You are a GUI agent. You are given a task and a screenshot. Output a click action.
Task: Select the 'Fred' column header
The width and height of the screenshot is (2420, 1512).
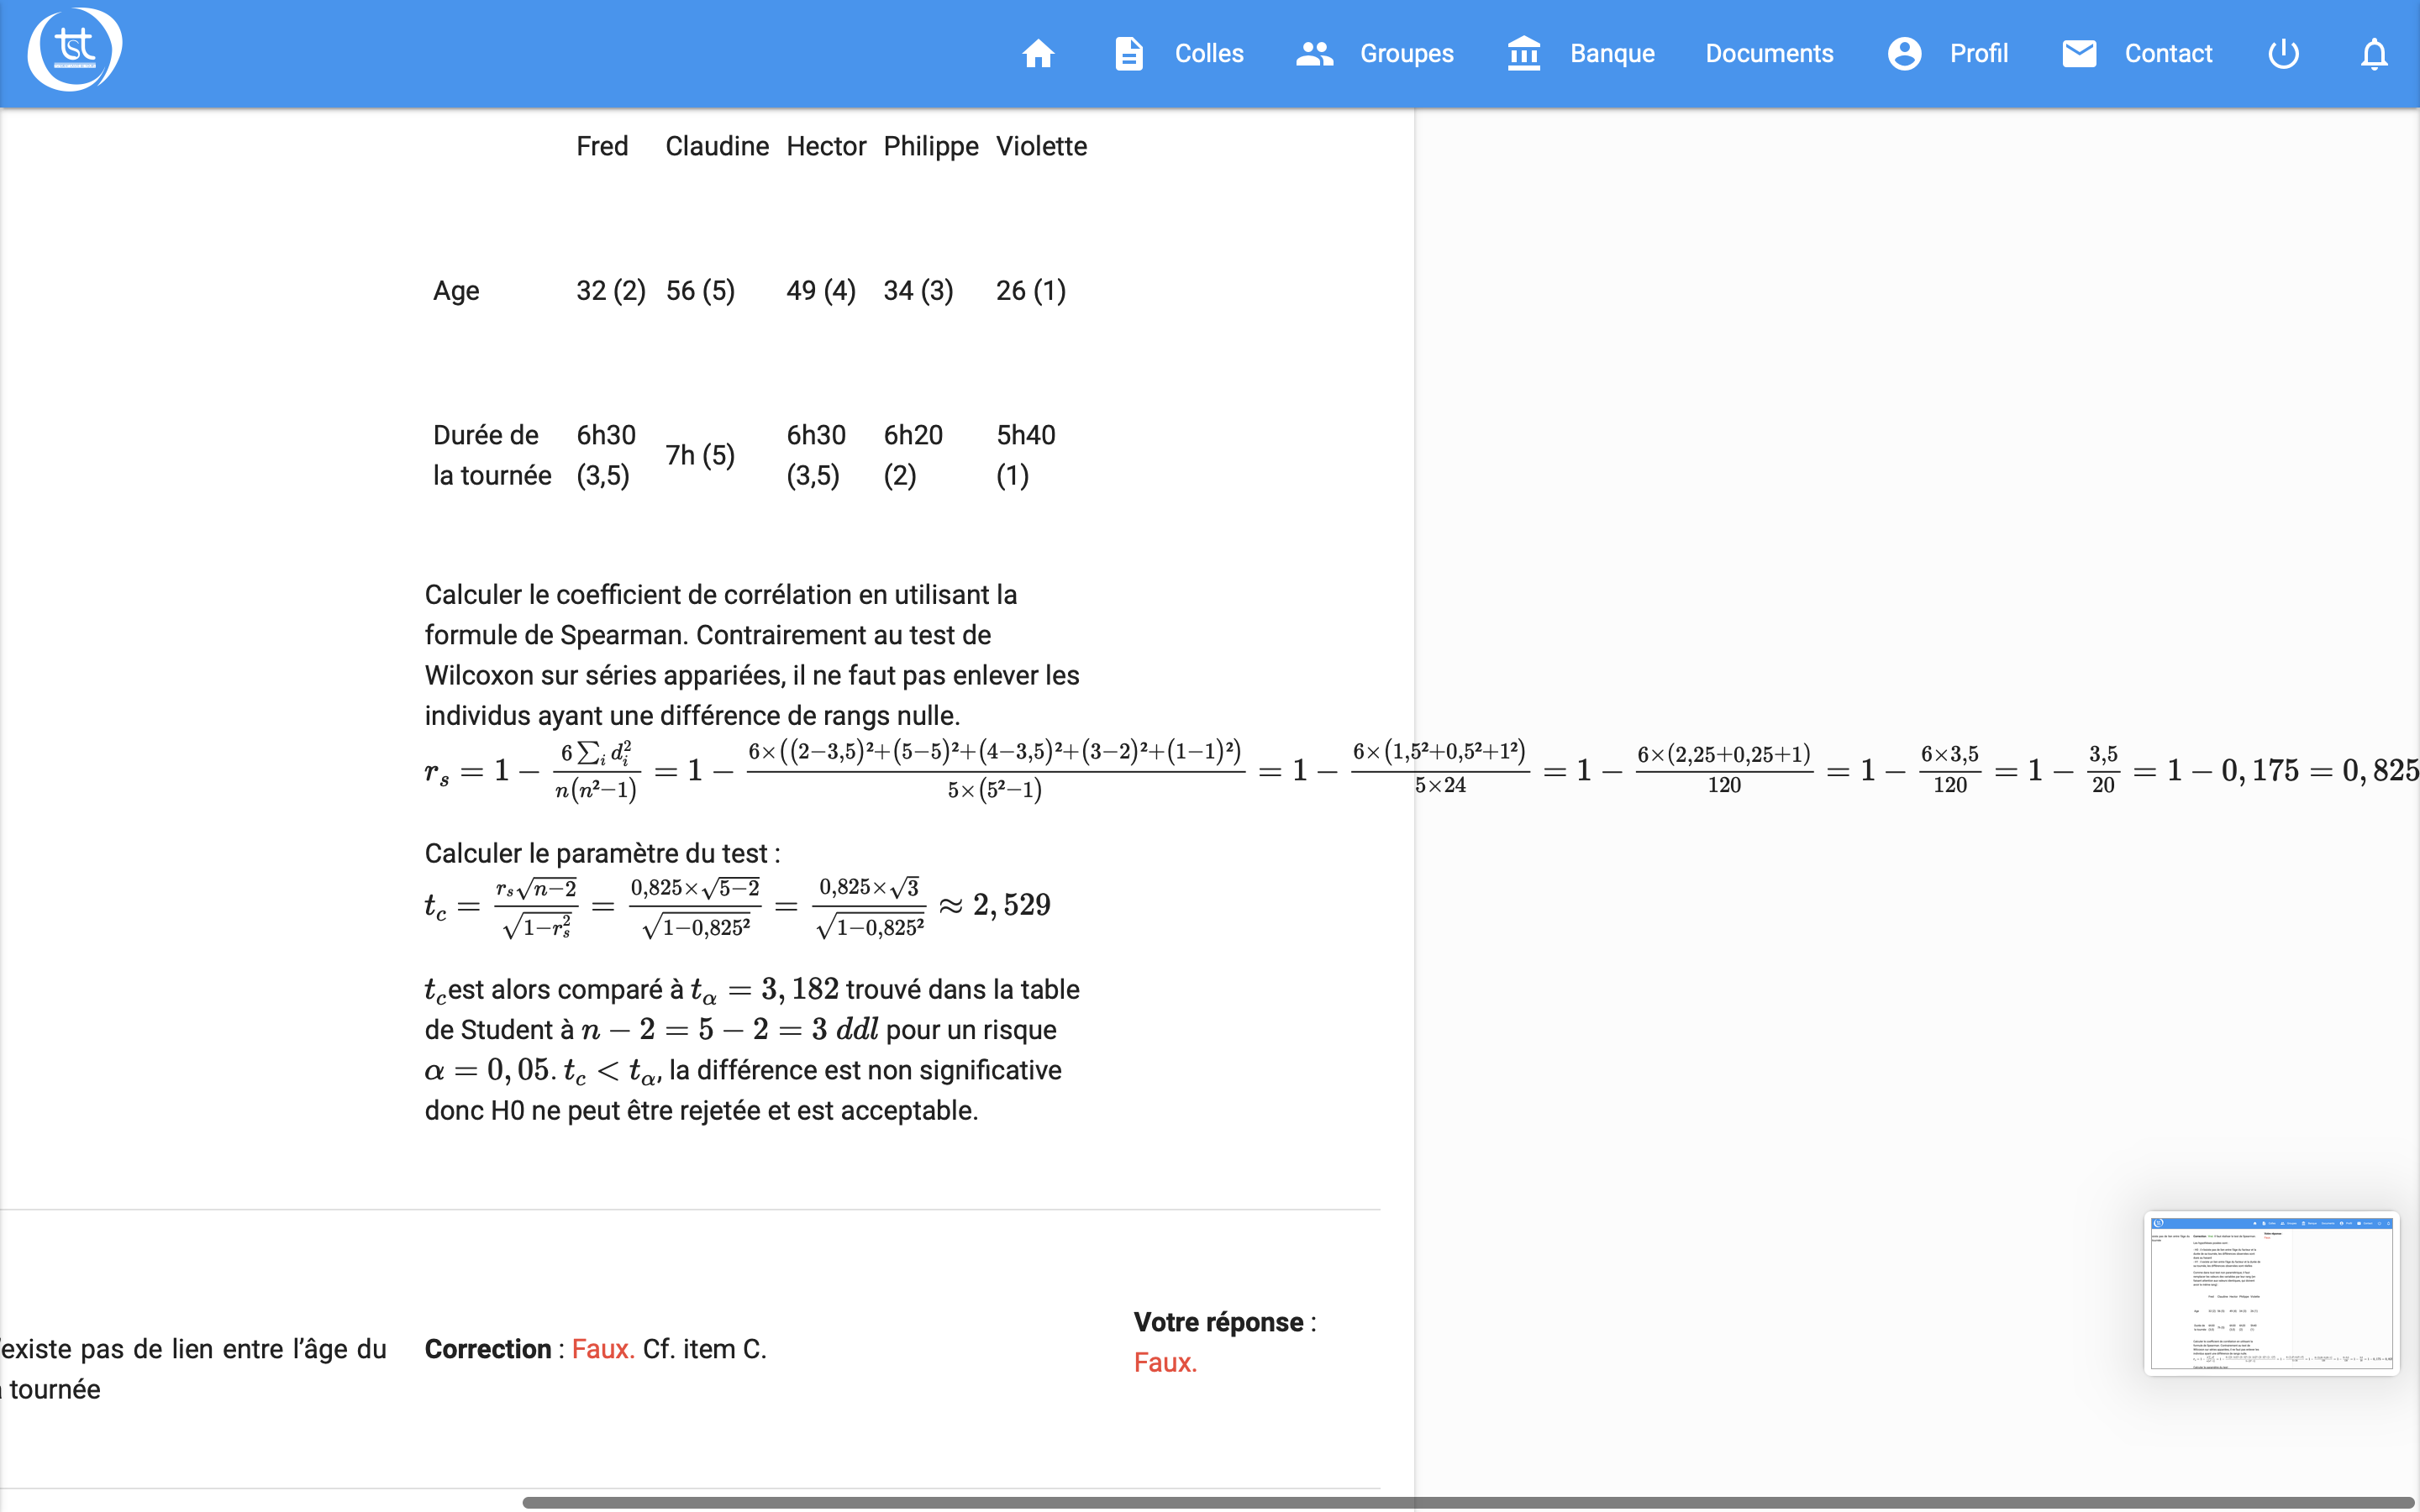(602, 146)
